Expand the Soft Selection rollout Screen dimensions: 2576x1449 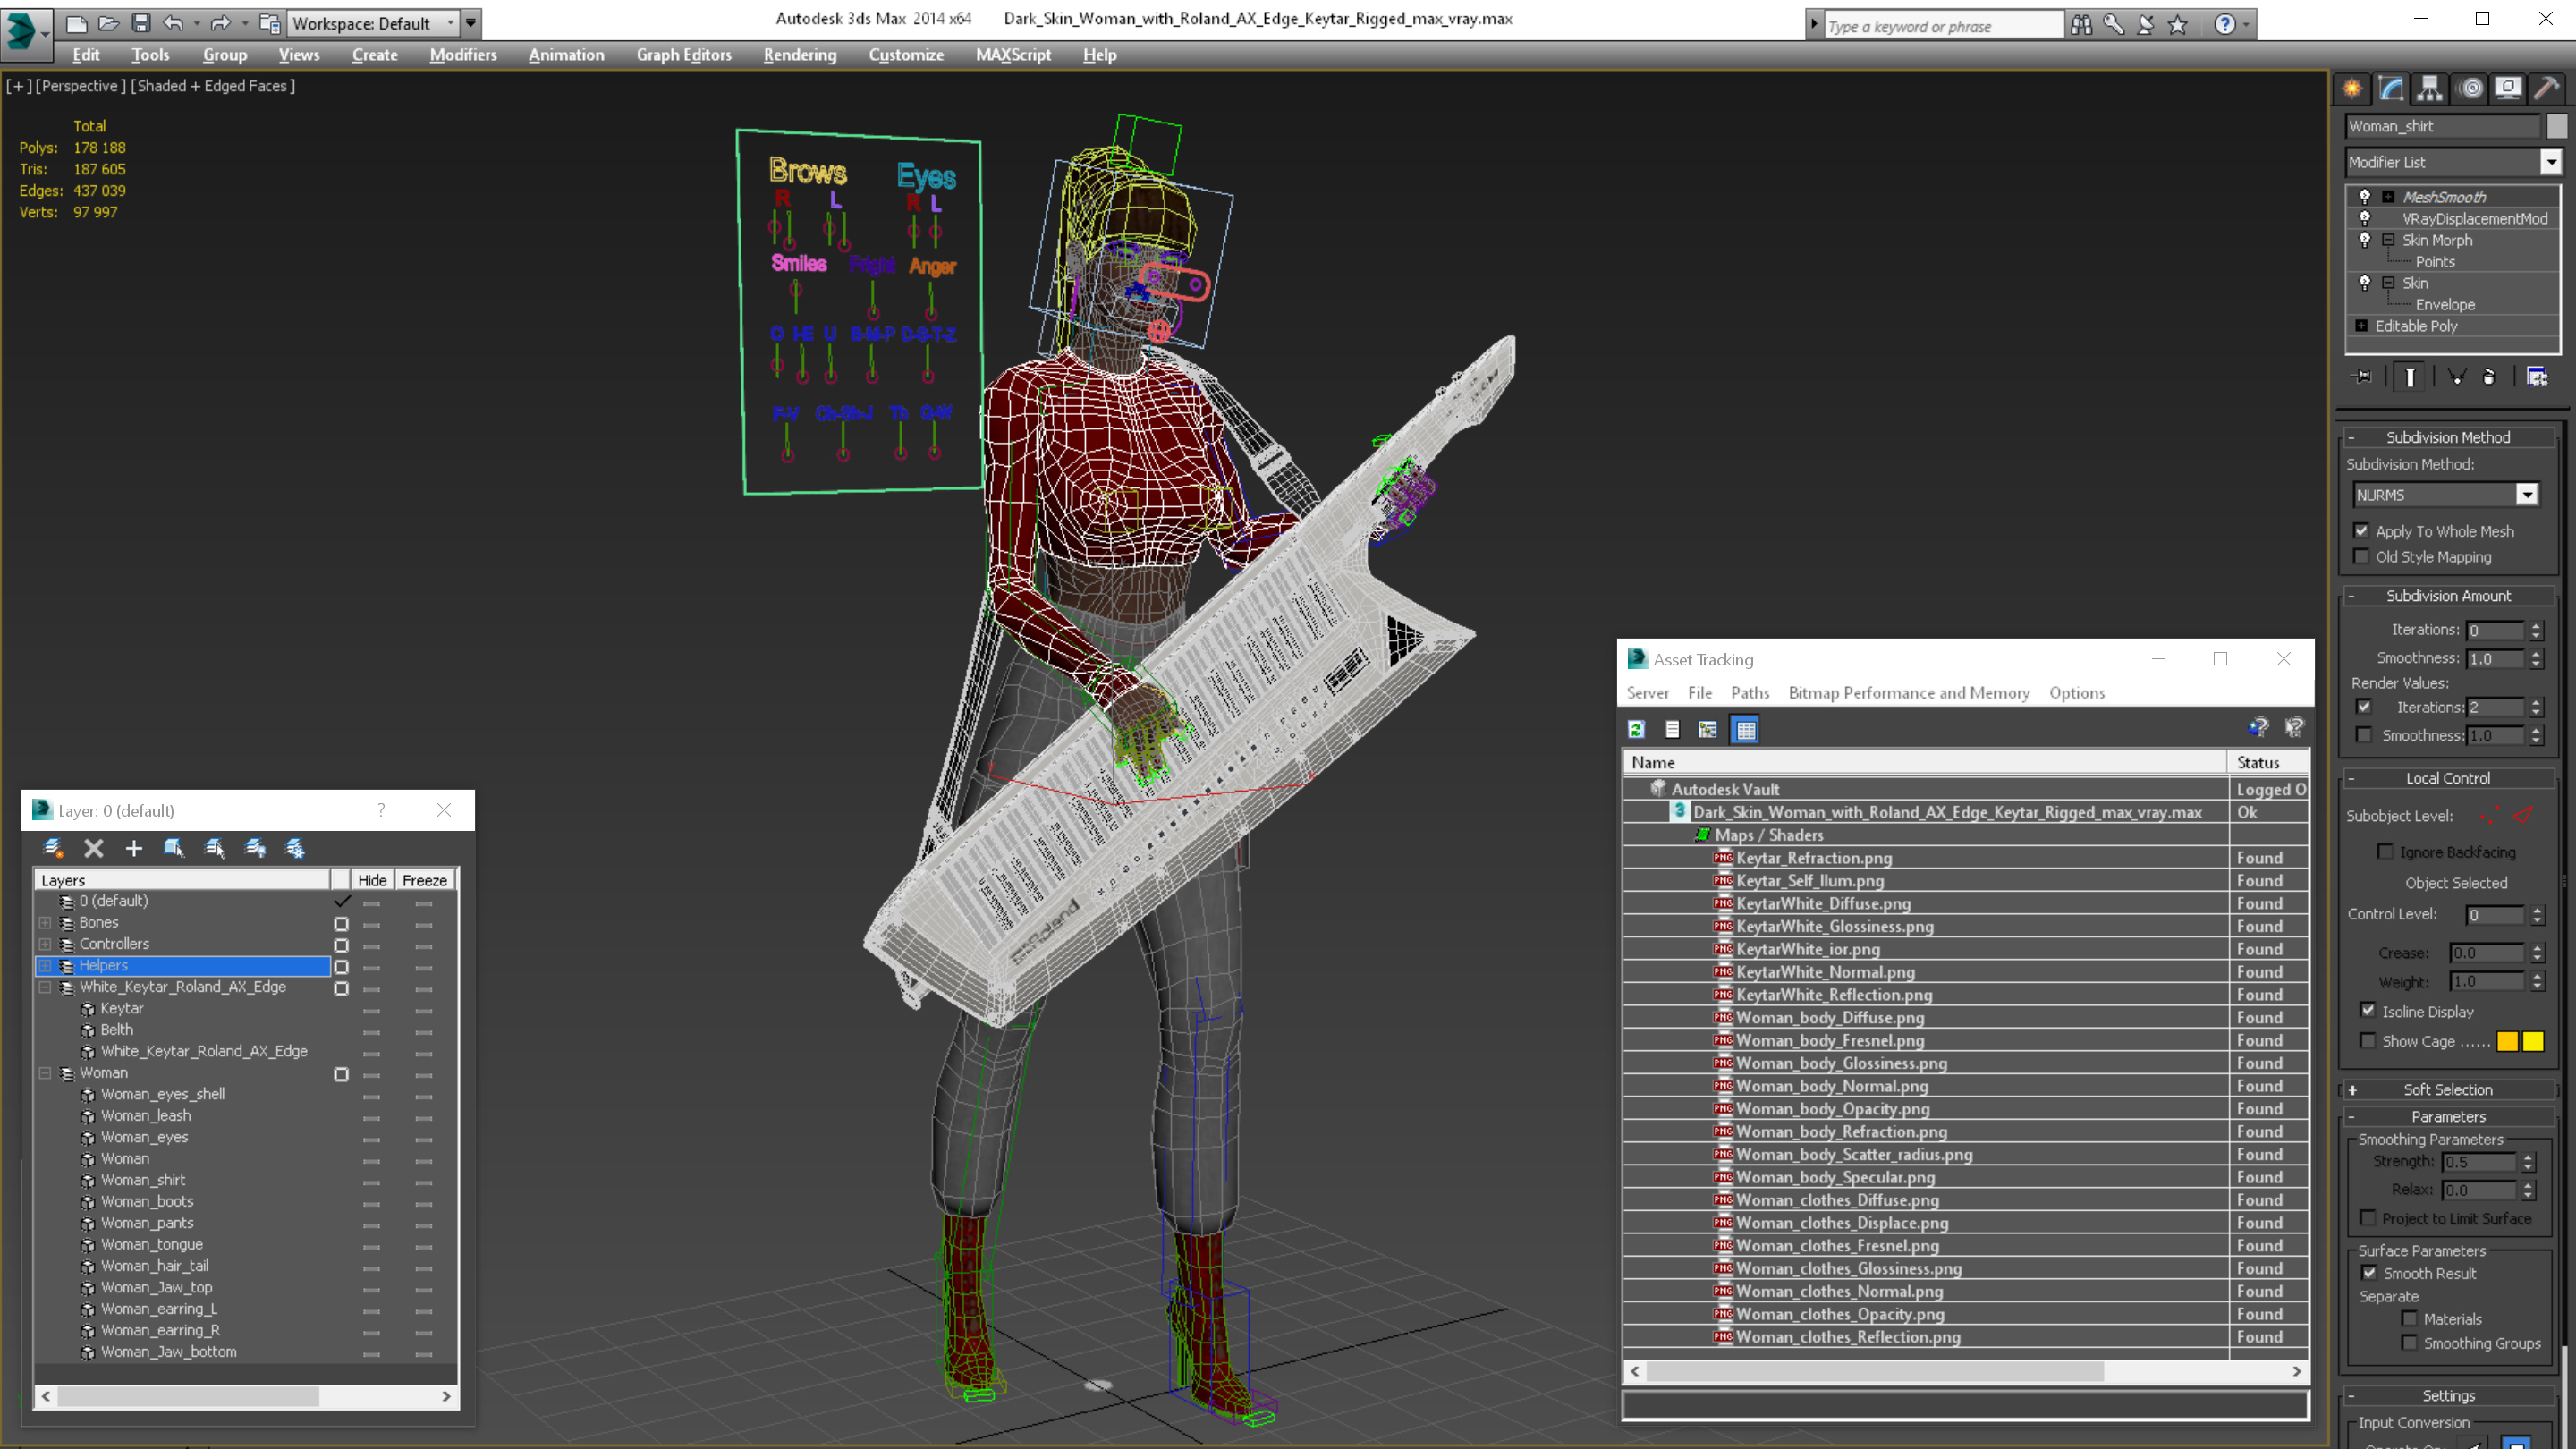2449,1090
